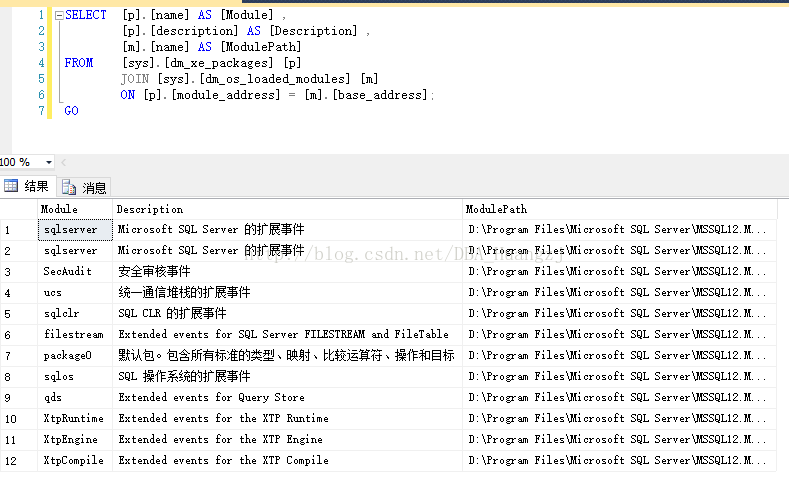
Task: Click the ModulePath cell in the XtpCompile row
Action: tap(619, 460)
